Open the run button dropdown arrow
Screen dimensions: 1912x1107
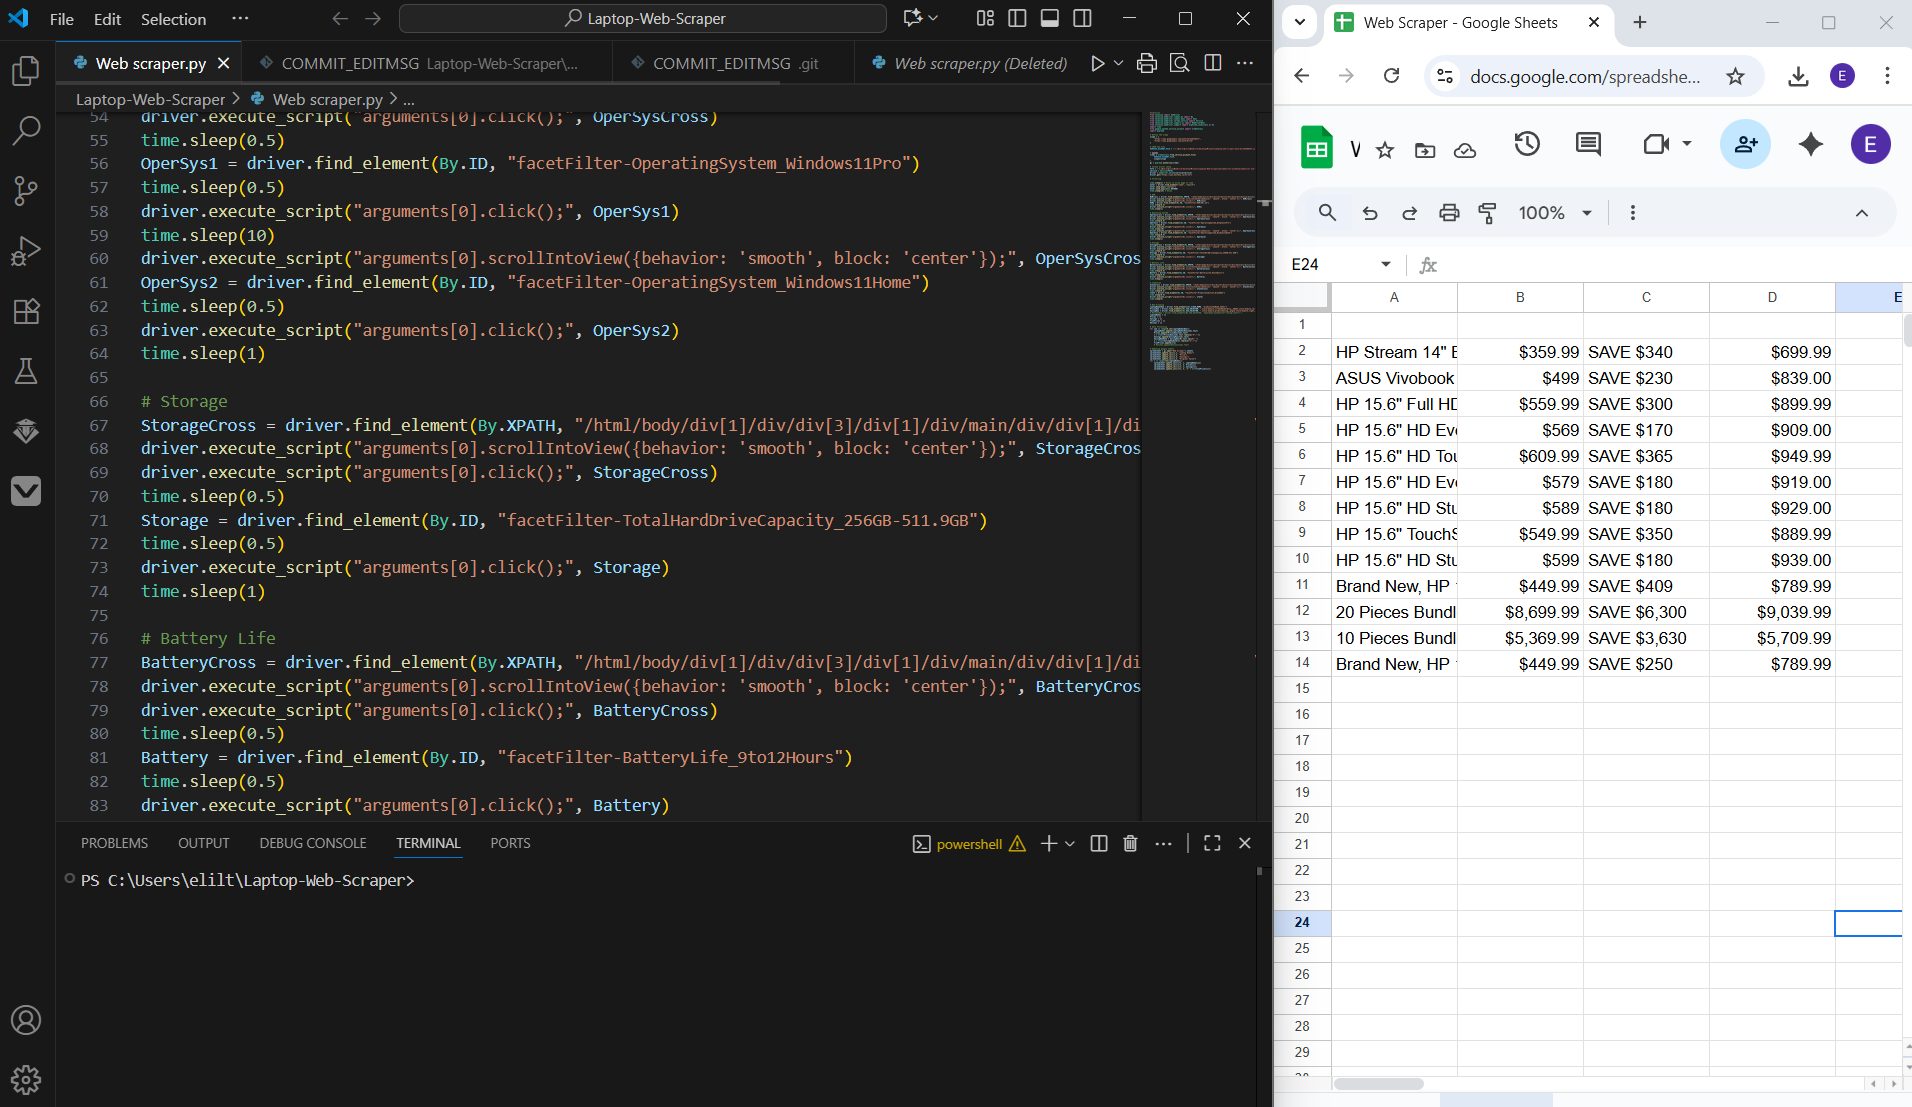(x=1118, y=63)
